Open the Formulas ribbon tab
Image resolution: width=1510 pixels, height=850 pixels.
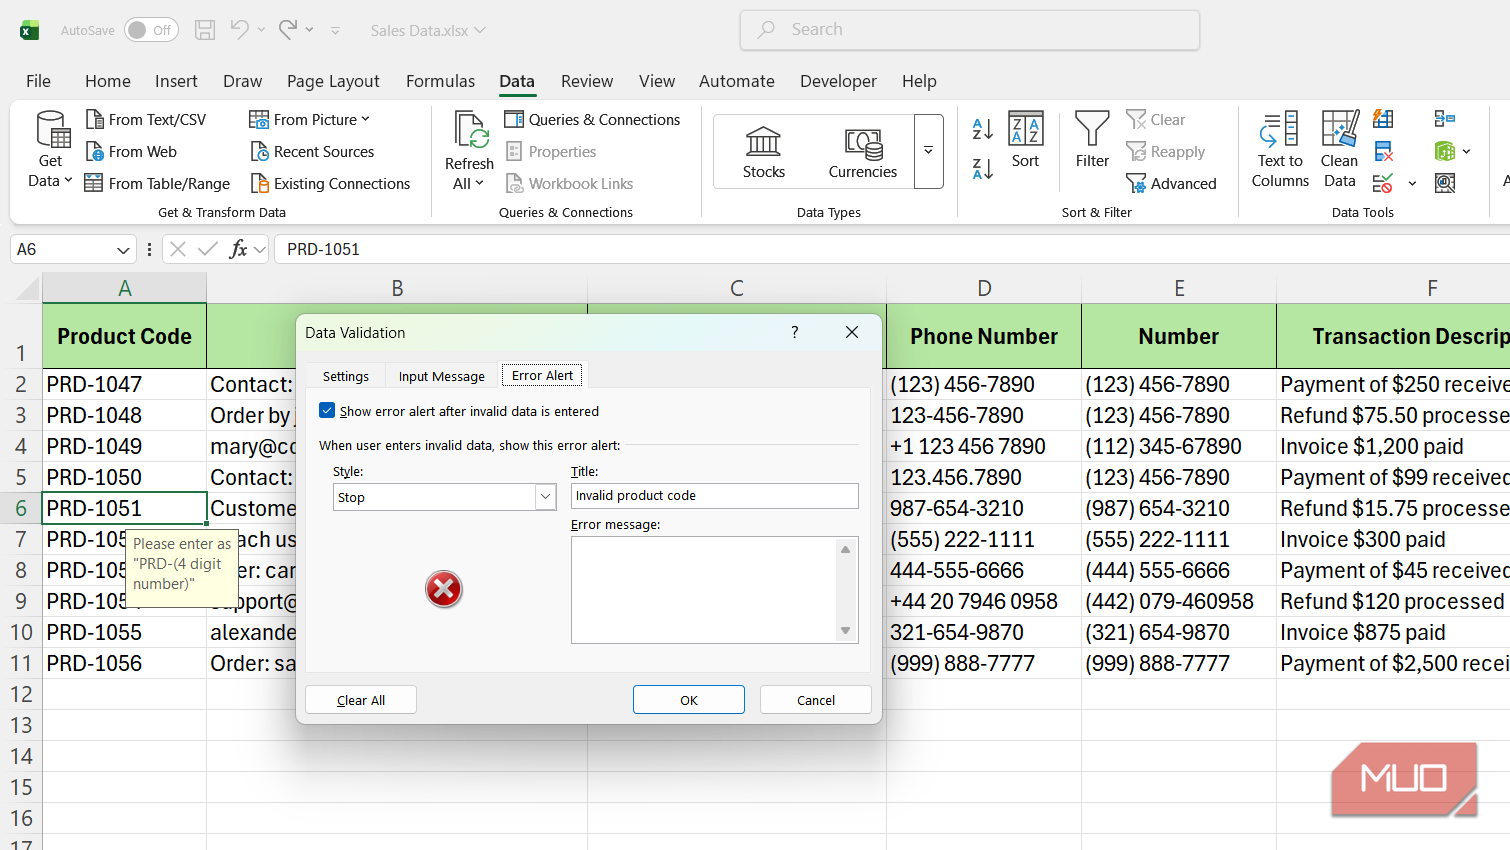pos(441,81)
